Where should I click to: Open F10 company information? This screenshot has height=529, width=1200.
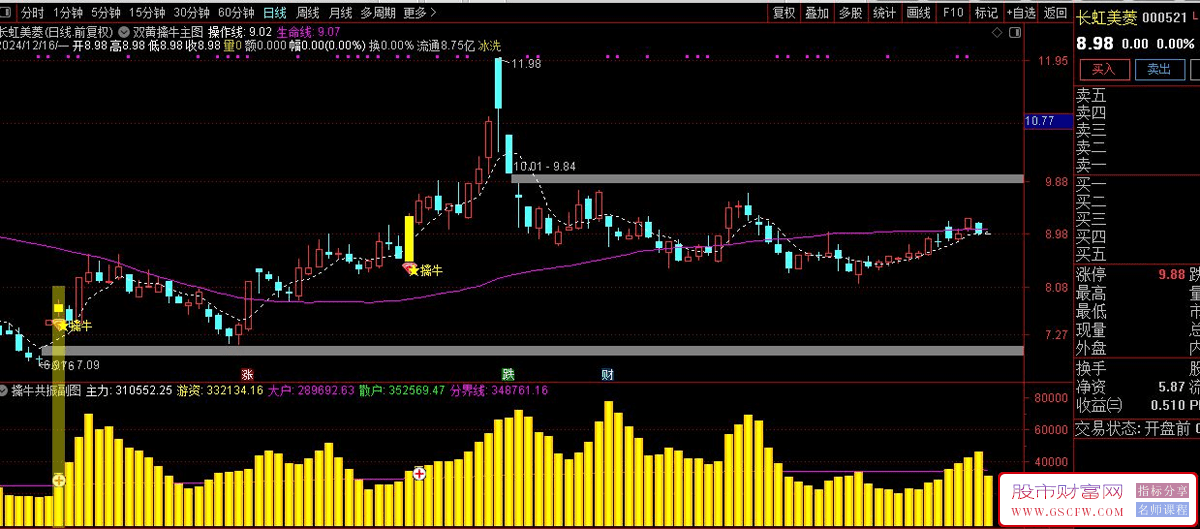click(952, 13)
